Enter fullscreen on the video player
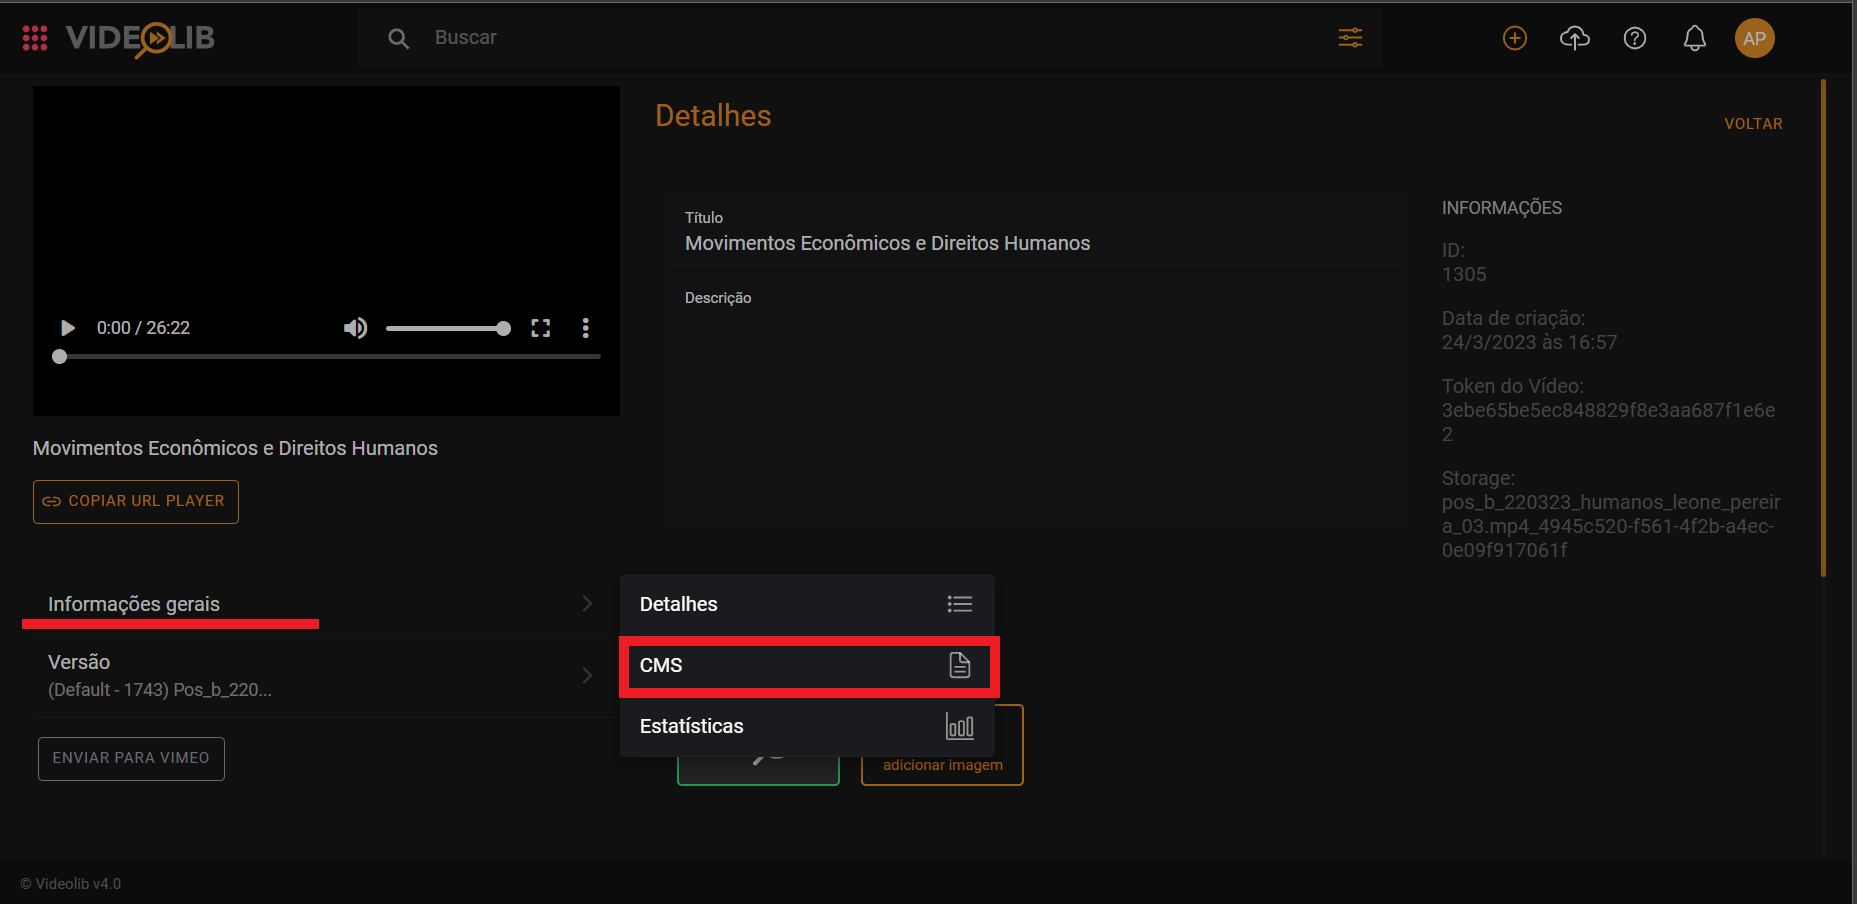Screen dimensions: 1857x904 pyautogui.click(x=541, y=328)
